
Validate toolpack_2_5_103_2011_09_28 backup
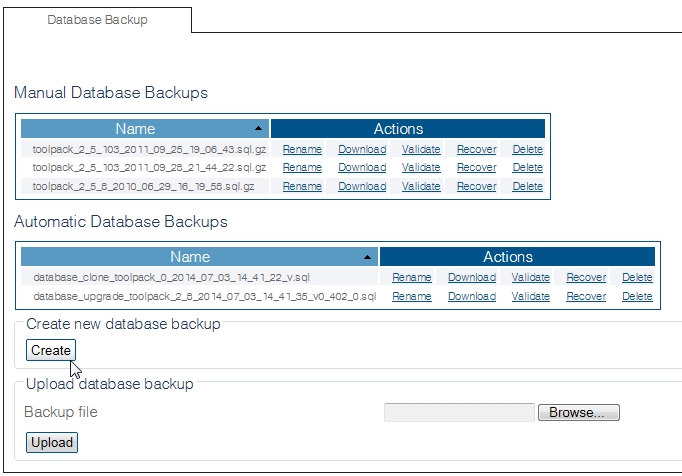click(421, 168)
